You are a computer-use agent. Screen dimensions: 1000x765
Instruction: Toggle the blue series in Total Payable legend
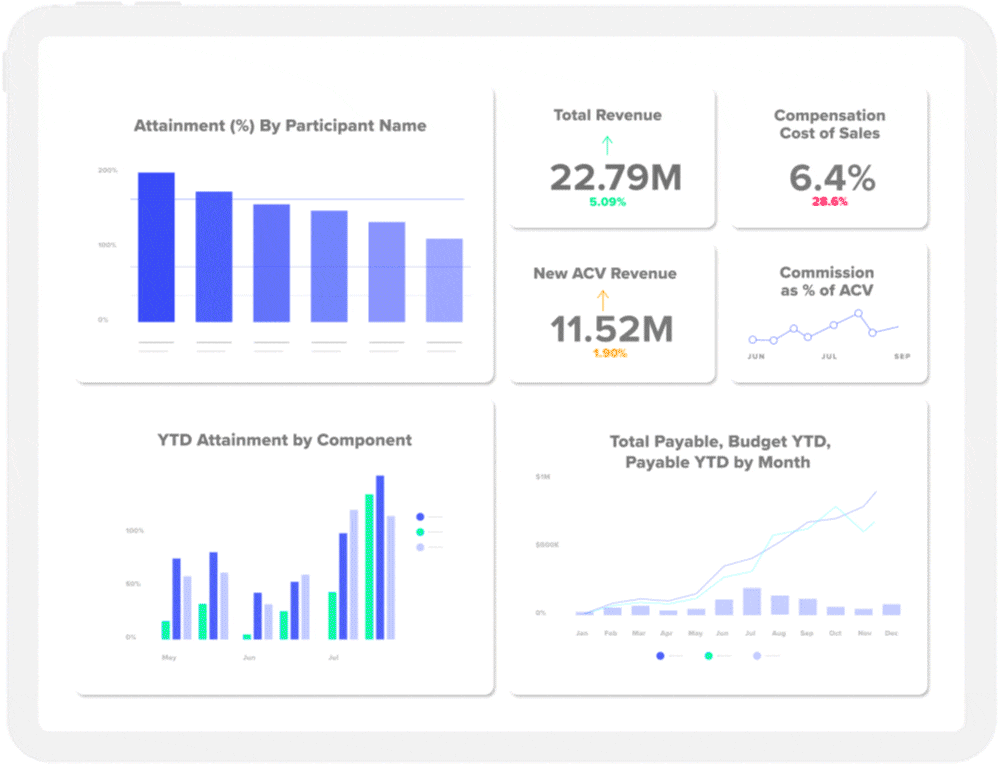660,655
